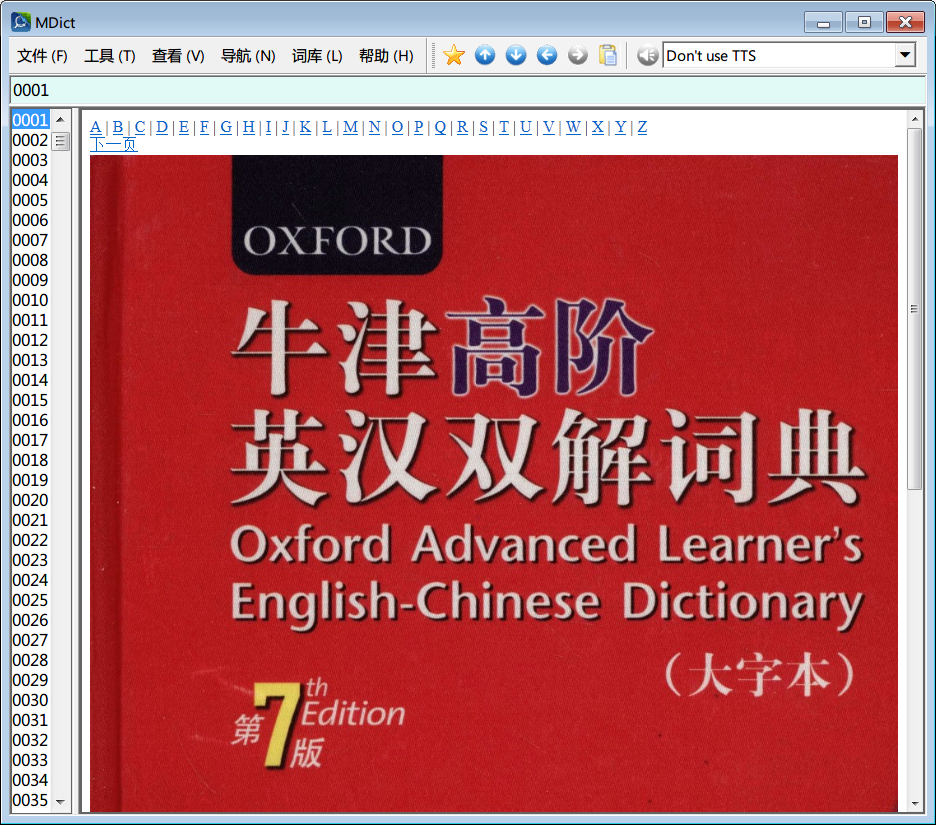Open the 词库 (L) menu
The image size is (936, 825).
pos(317,56)
